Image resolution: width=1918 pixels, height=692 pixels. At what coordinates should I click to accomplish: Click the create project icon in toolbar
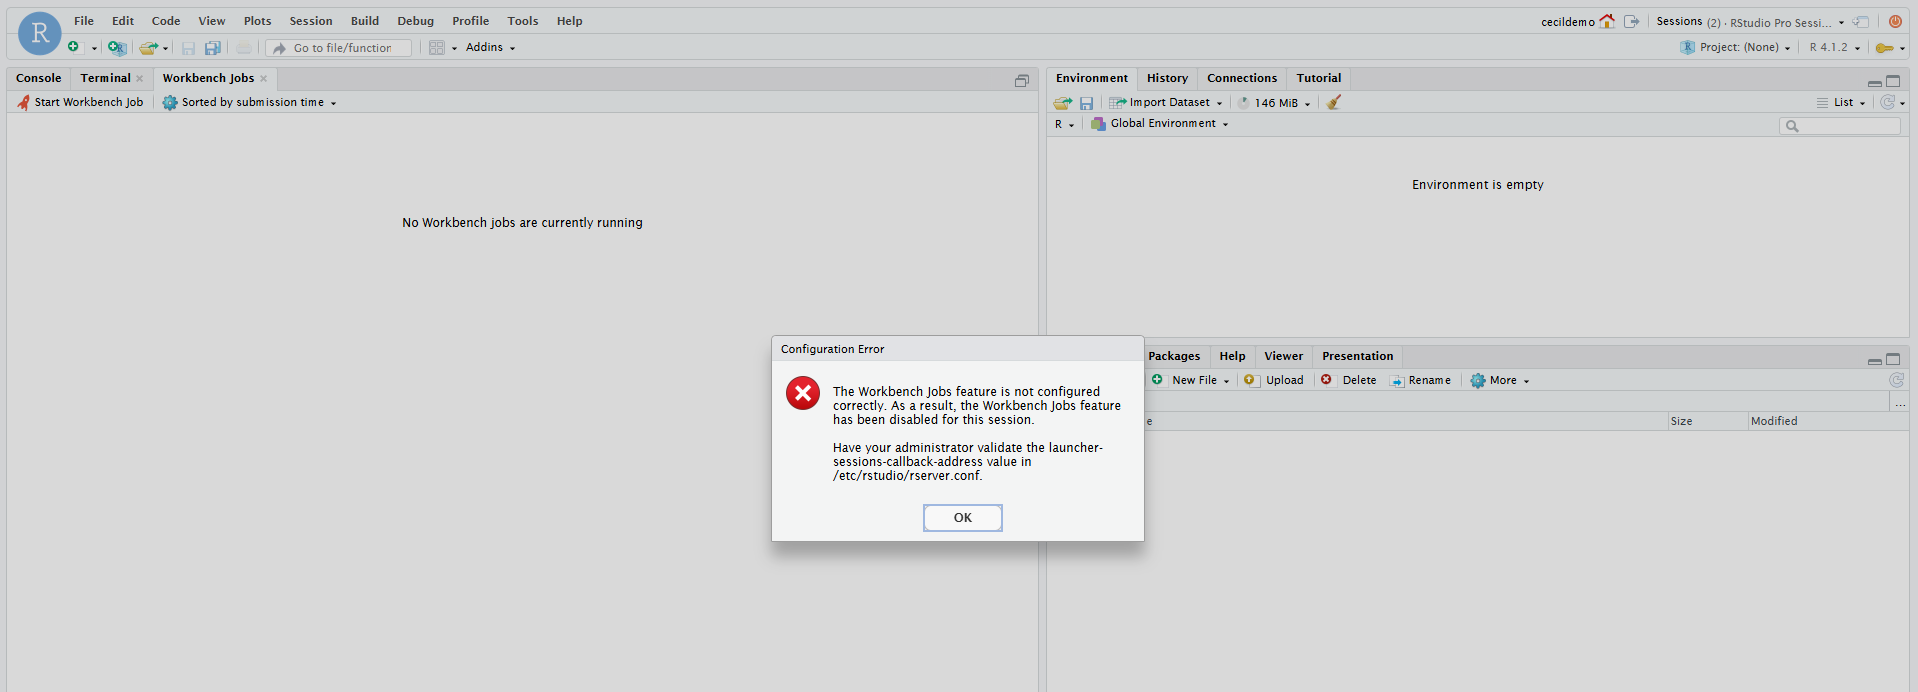pos(117,47)
